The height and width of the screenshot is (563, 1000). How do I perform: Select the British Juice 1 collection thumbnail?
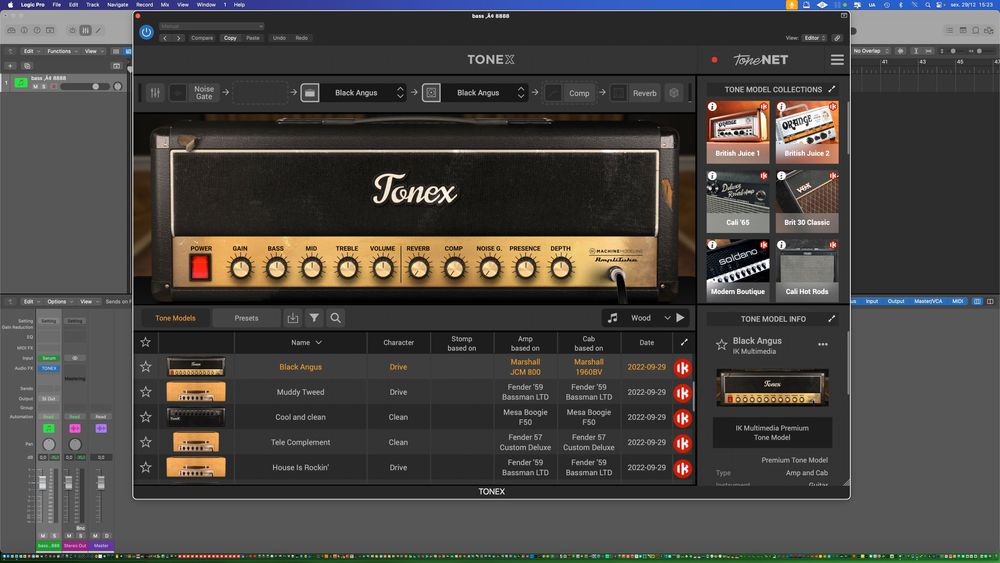tap(737, 131)
